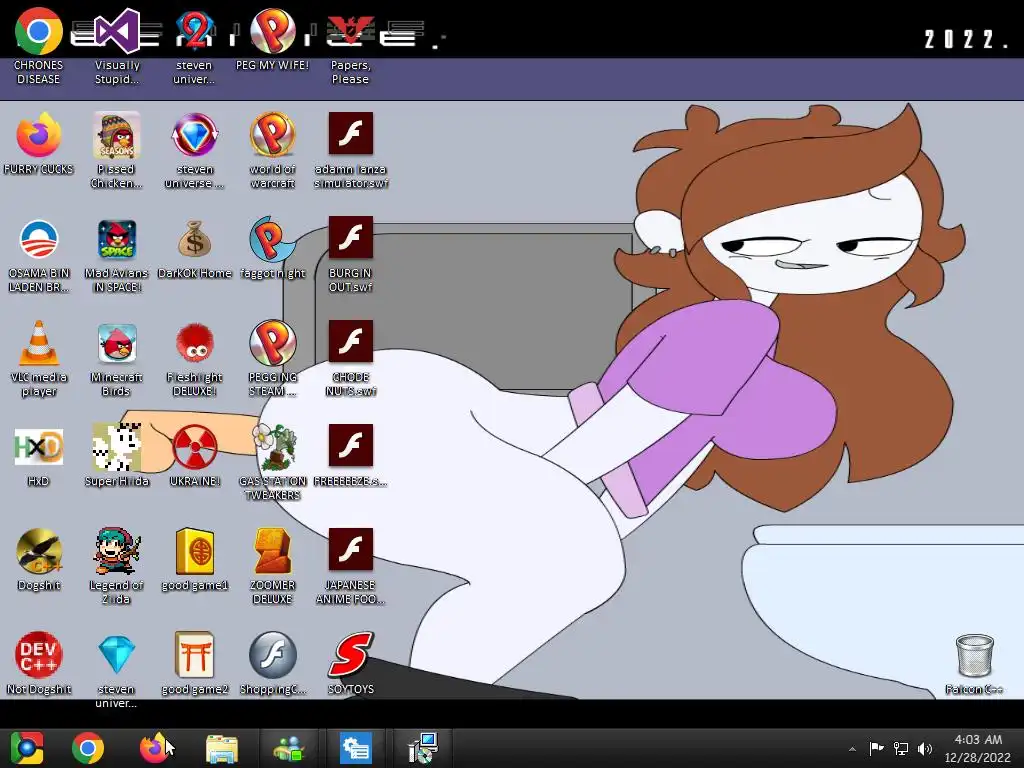Open the CHODE NUTS.swf Flash file
The width and height of the screenshot is (1024, 768).
pyautogui.click(x=351, y=341)
